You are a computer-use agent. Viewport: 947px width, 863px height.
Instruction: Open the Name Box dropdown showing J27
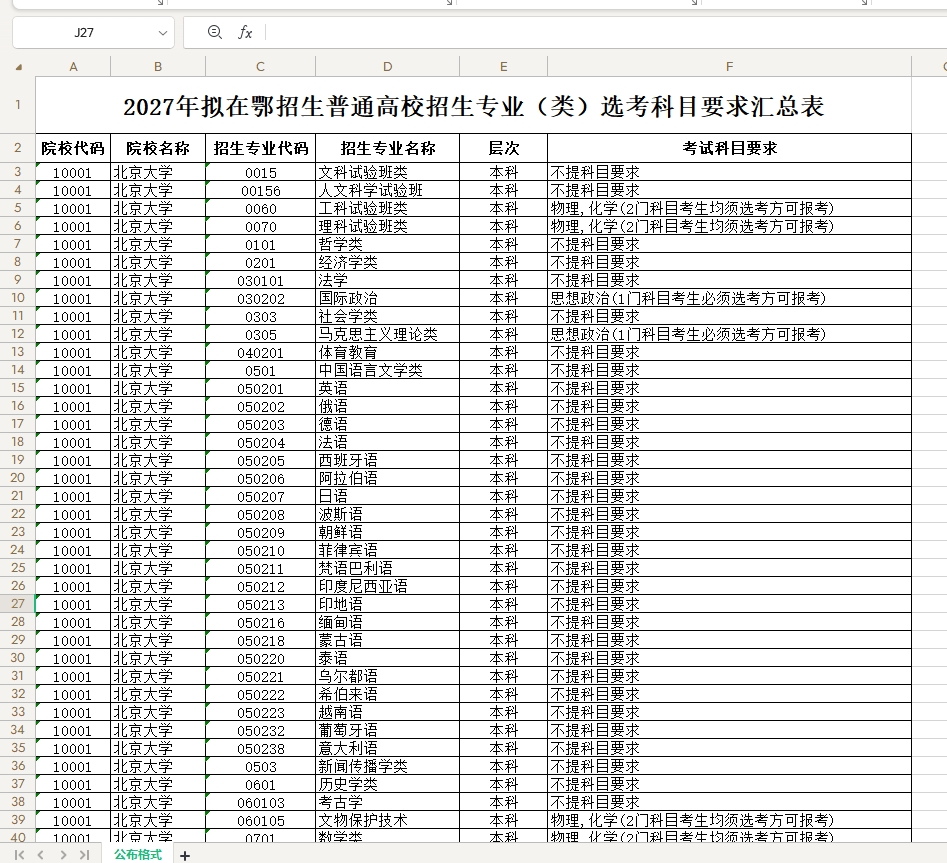click(163, 32)
